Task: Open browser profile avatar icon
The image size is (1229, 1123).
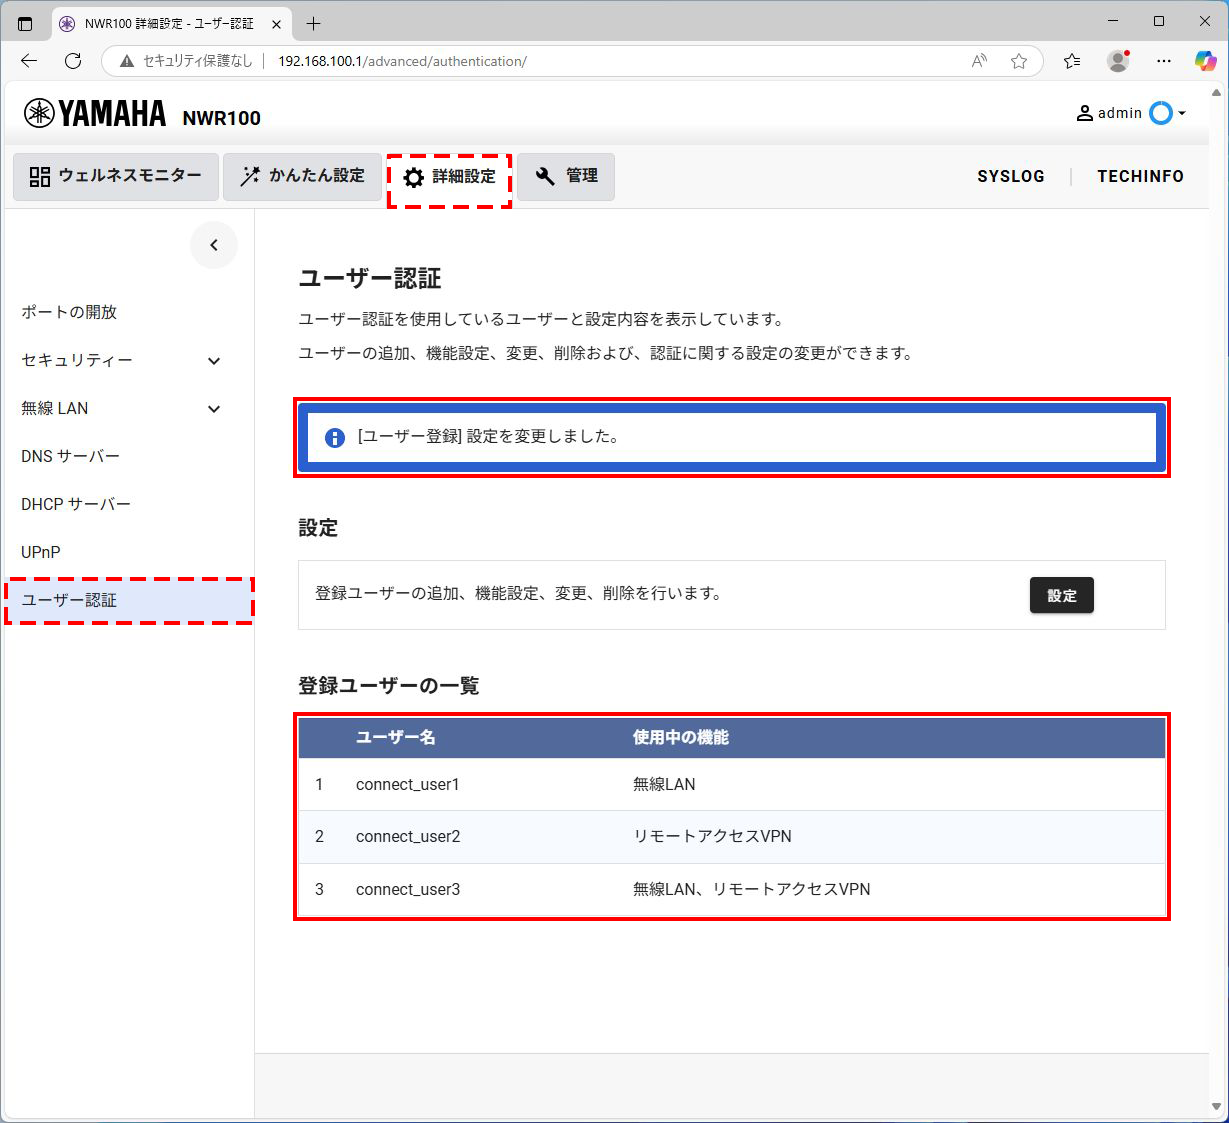Action: [1118, 61]
